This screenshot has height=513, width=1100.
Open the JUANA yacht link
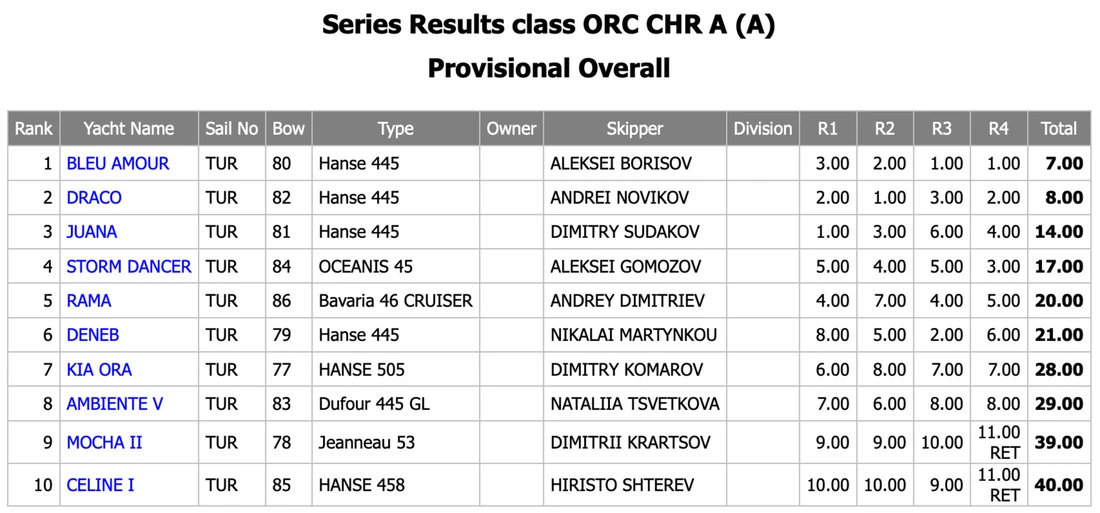point(92,232)
